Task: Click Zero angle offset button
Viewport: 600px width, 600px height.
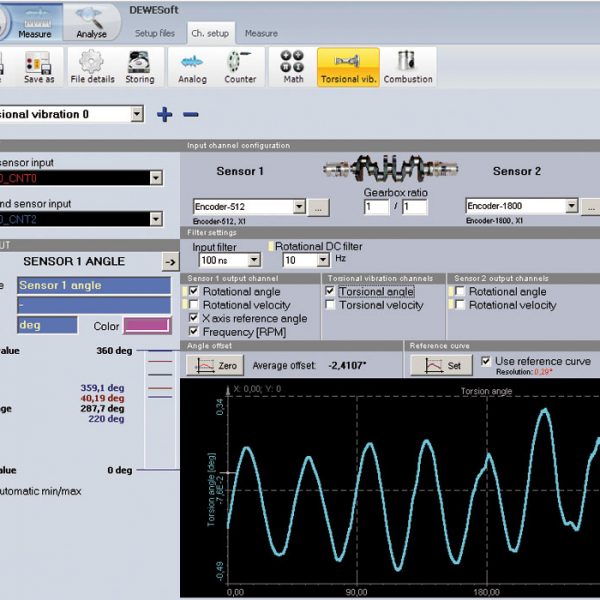Action: pos(215,365)
